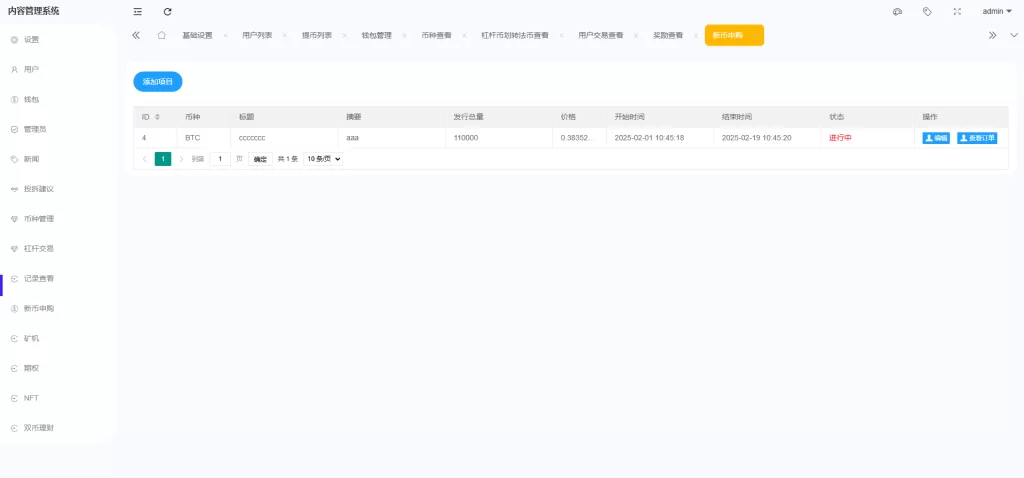The image size is (1024, 478).
Task: Switch to the 用户交易查看 tab
Action: pos(601,35)
